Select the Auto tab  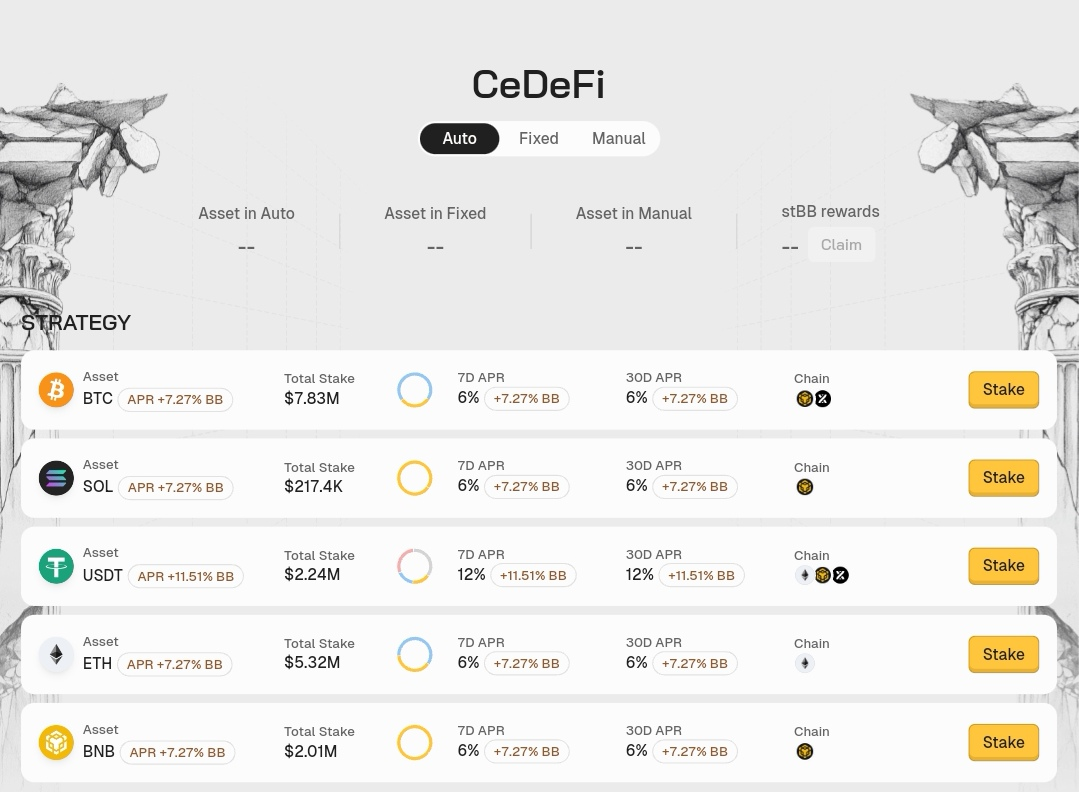click(459, 139)
